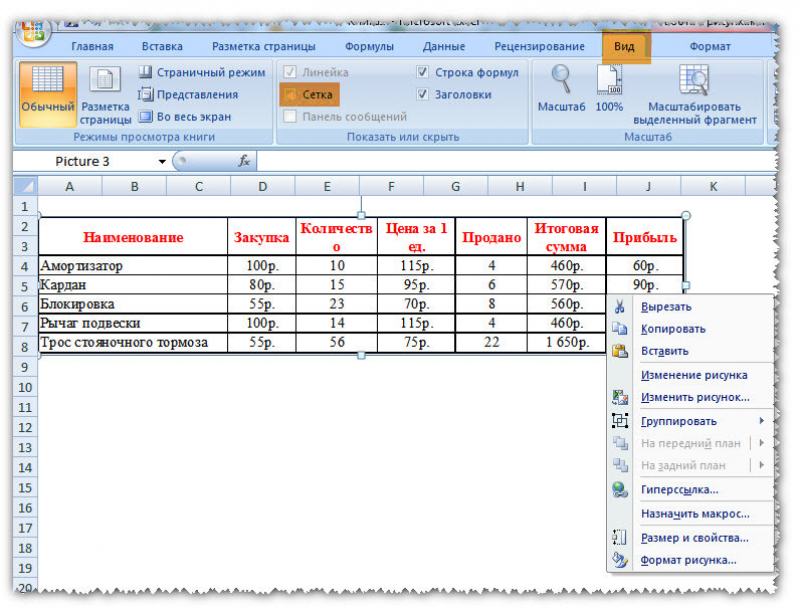Select the Вид ribbon tab

point(624,46)
